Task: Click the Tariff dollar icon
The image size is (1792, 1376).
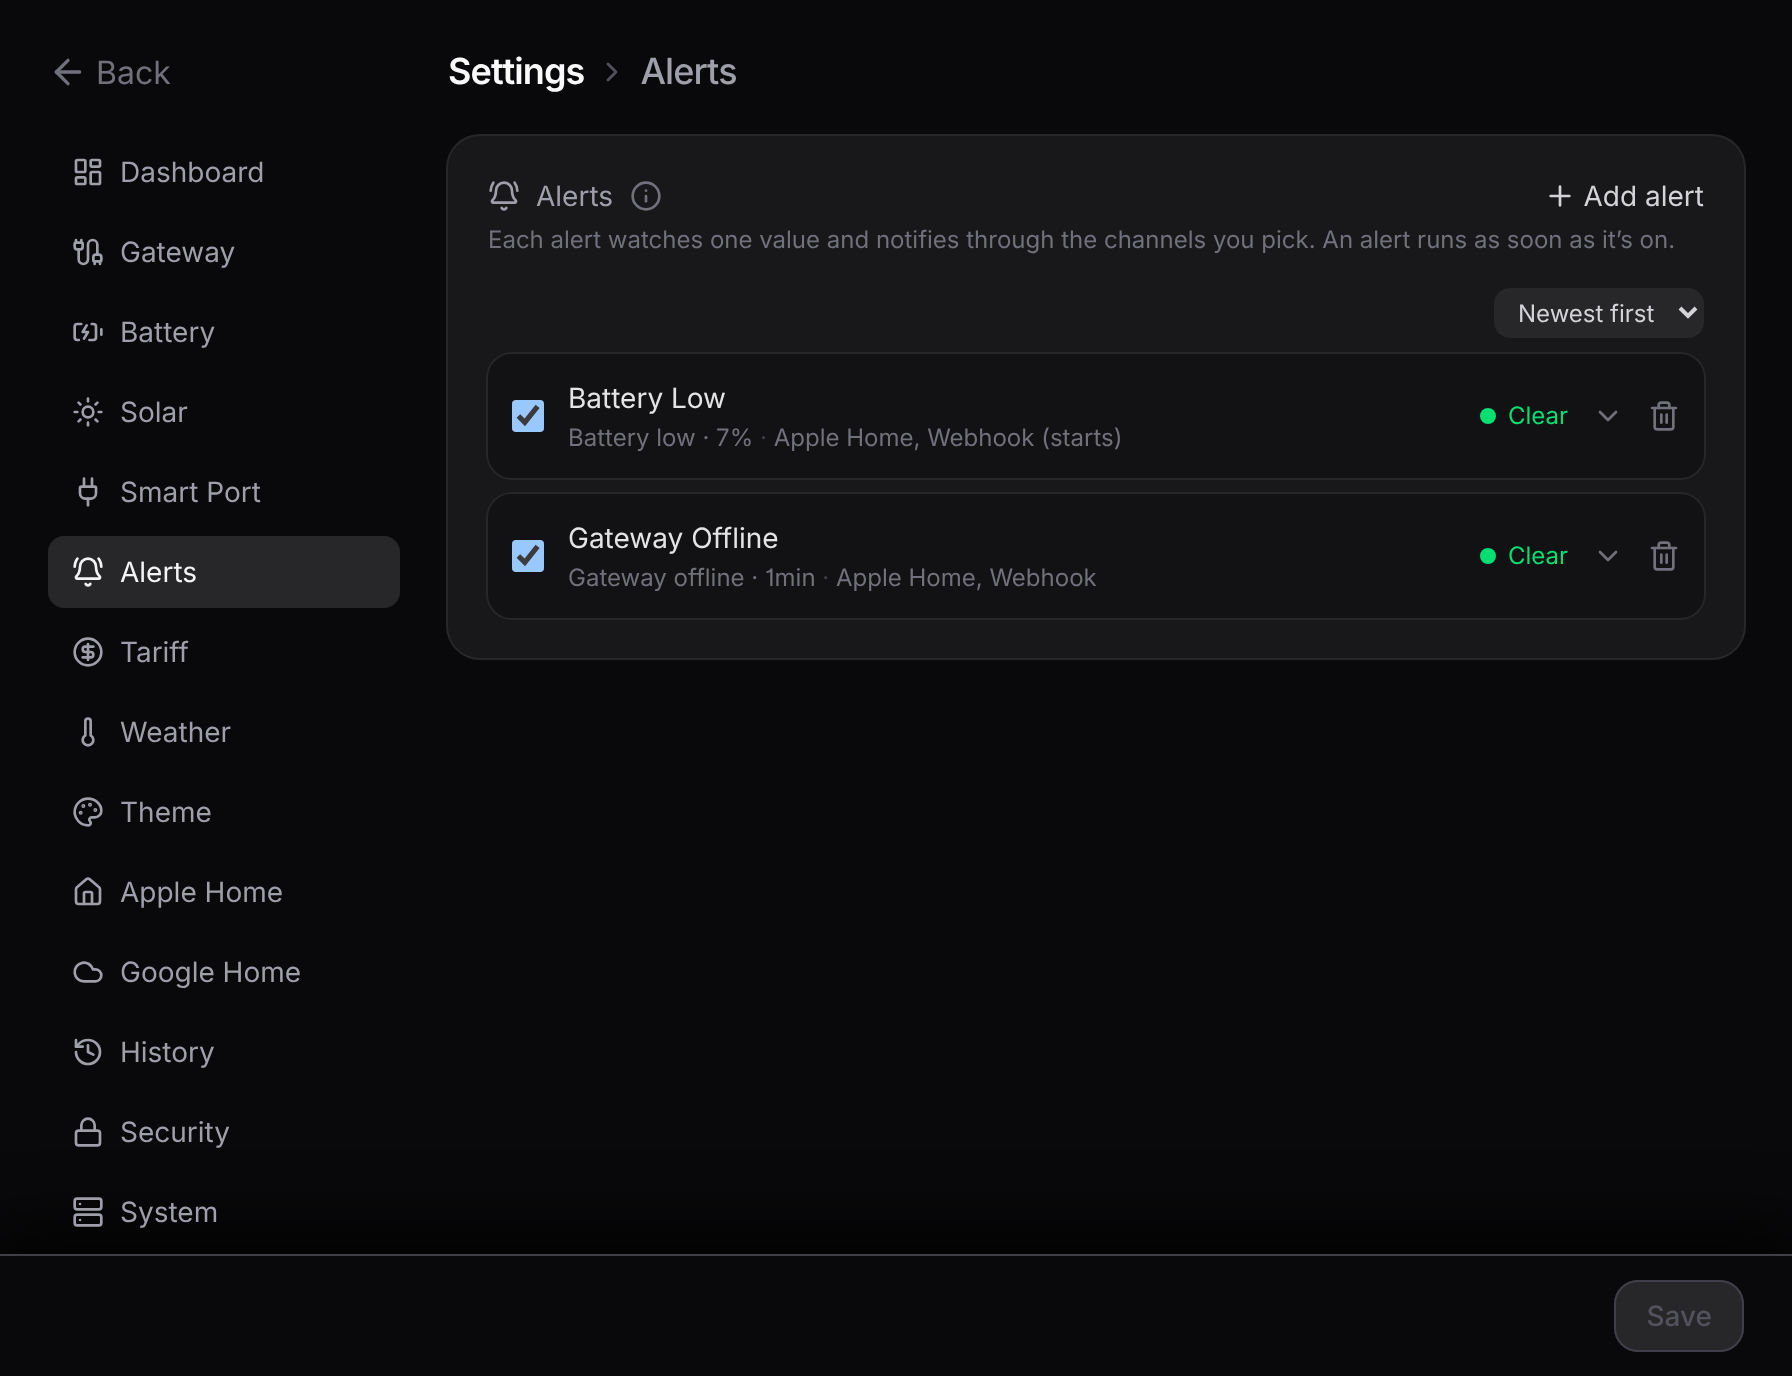Action: pyautogui.click(x=88, y=652)
